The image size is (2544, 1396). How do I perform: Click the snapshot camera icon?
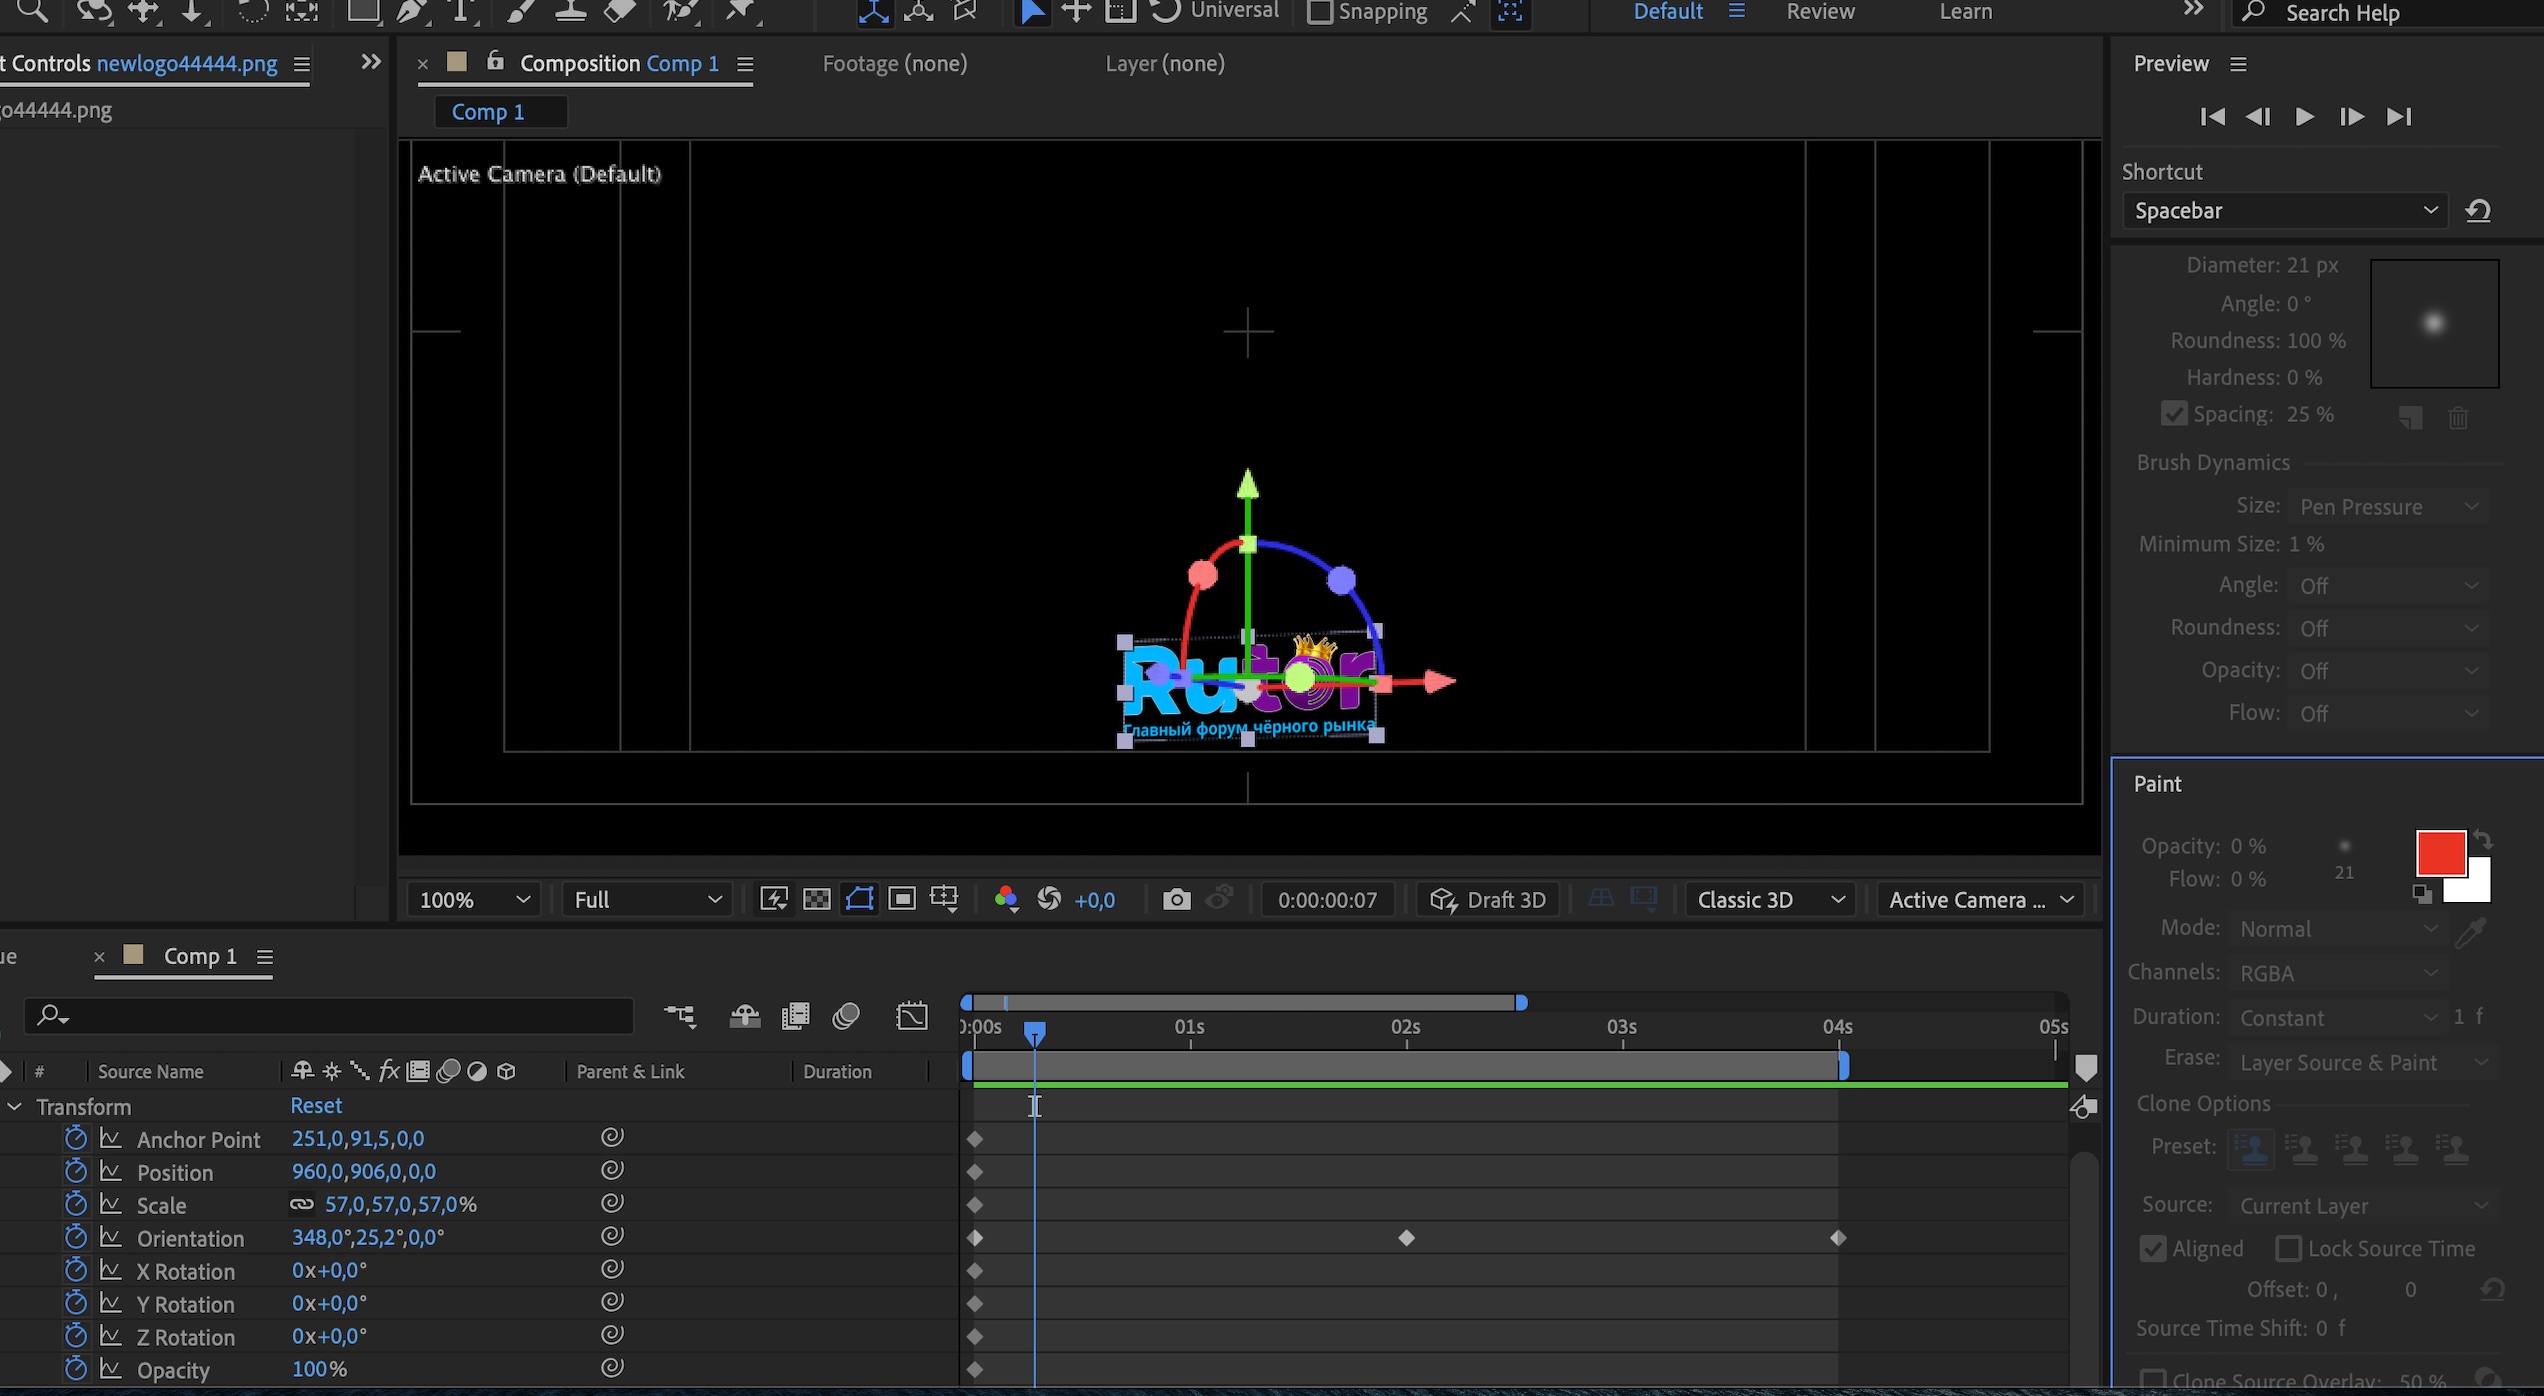(x=1176, y=899)
